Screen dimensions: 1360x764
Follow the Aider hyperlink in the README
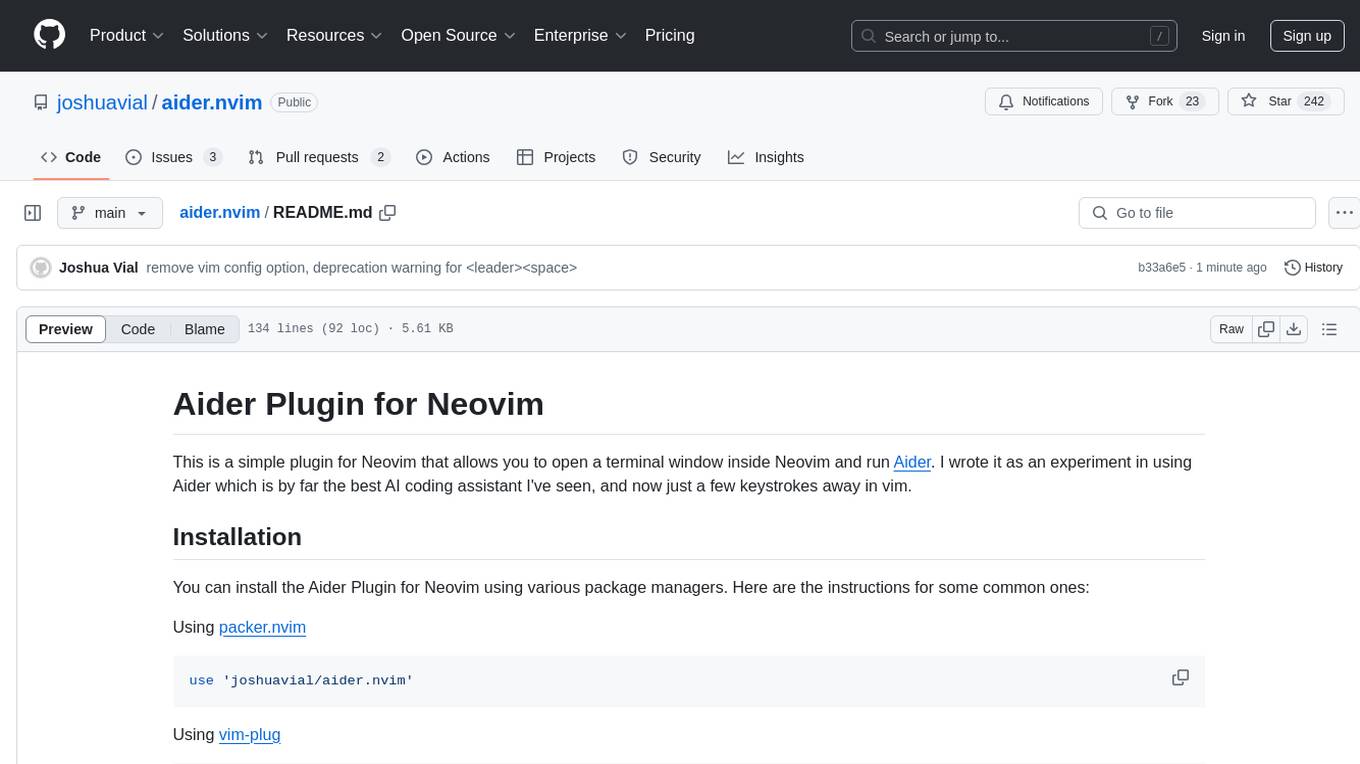[x=912, y=462]
